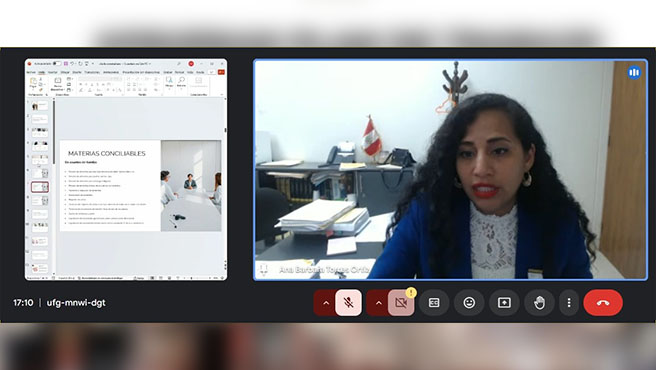Raise hand with the hand icon
The width and height of the screenshot is (656, 370).
[x=539, y=303]
